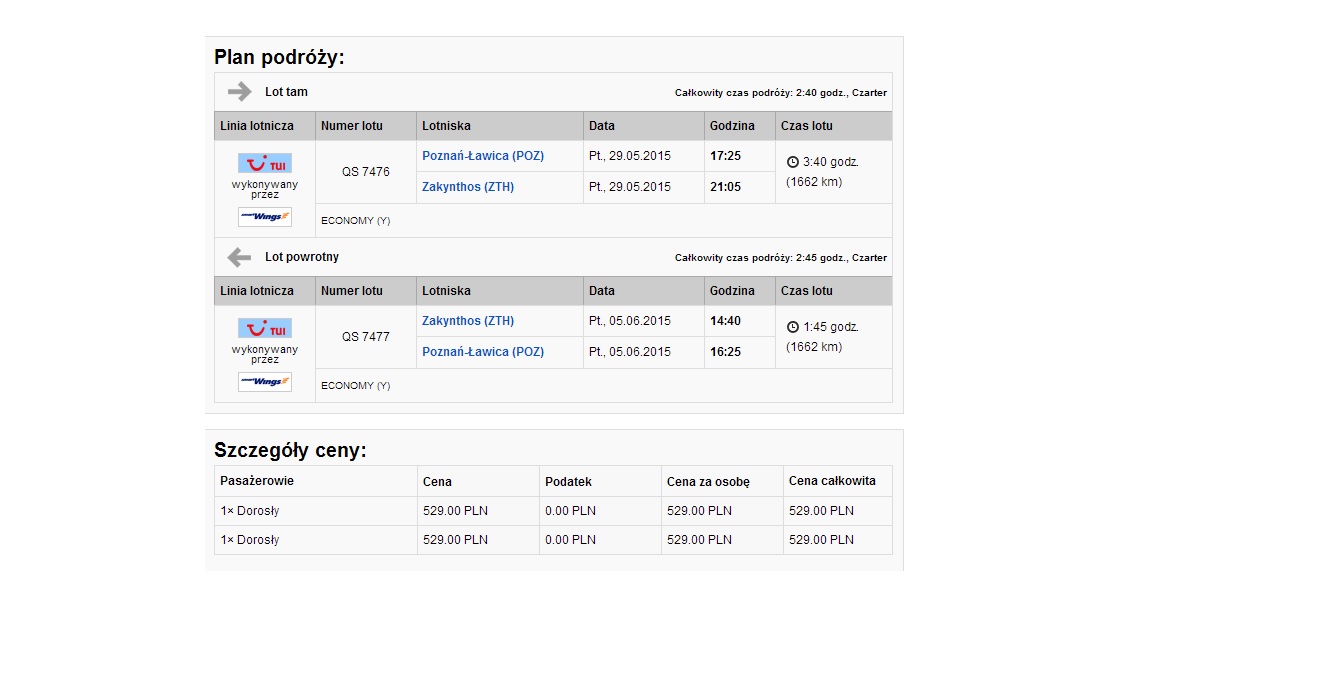
Task: Click the Lotniska header in Lot tam table
Action: 446,126
